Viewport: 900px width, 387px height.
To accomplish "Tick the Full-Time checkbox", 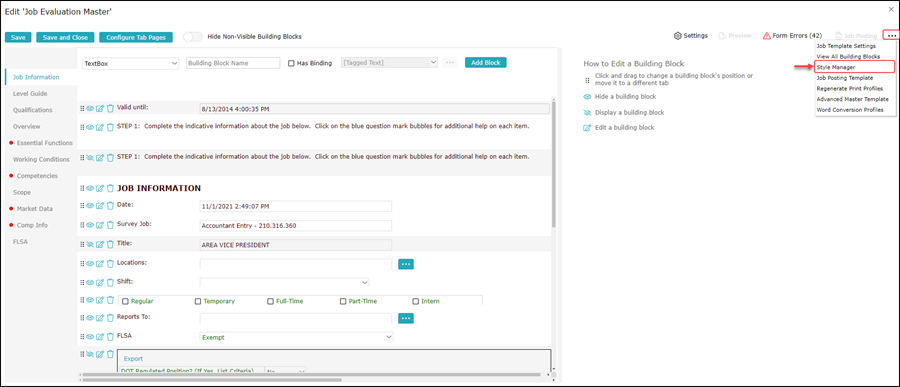I will (270, 301).
